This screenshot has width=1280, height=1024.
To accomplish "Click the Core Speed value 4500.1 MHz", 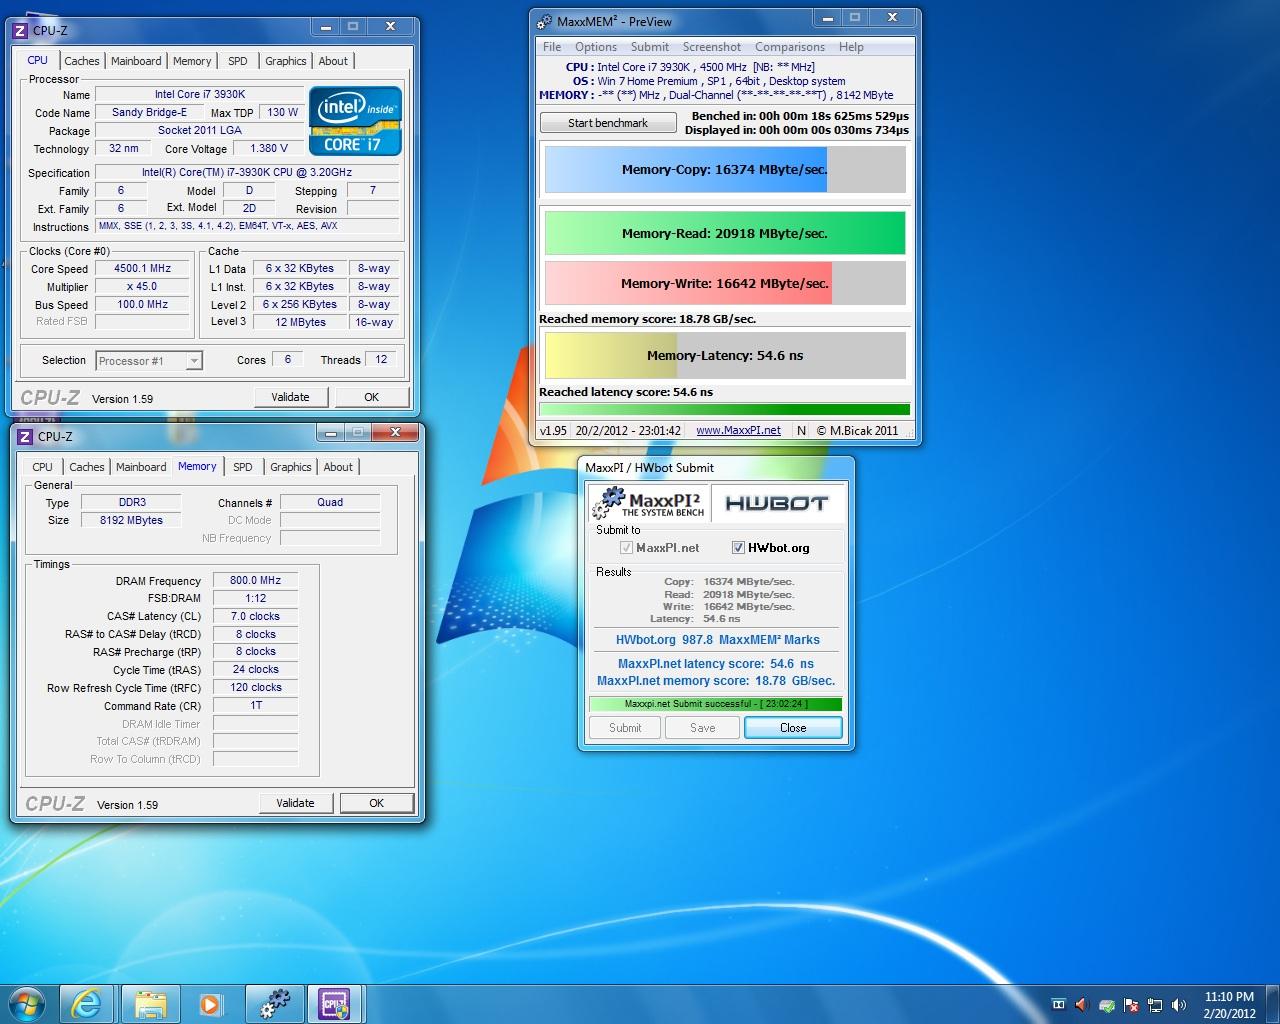I will click(142, 269).
